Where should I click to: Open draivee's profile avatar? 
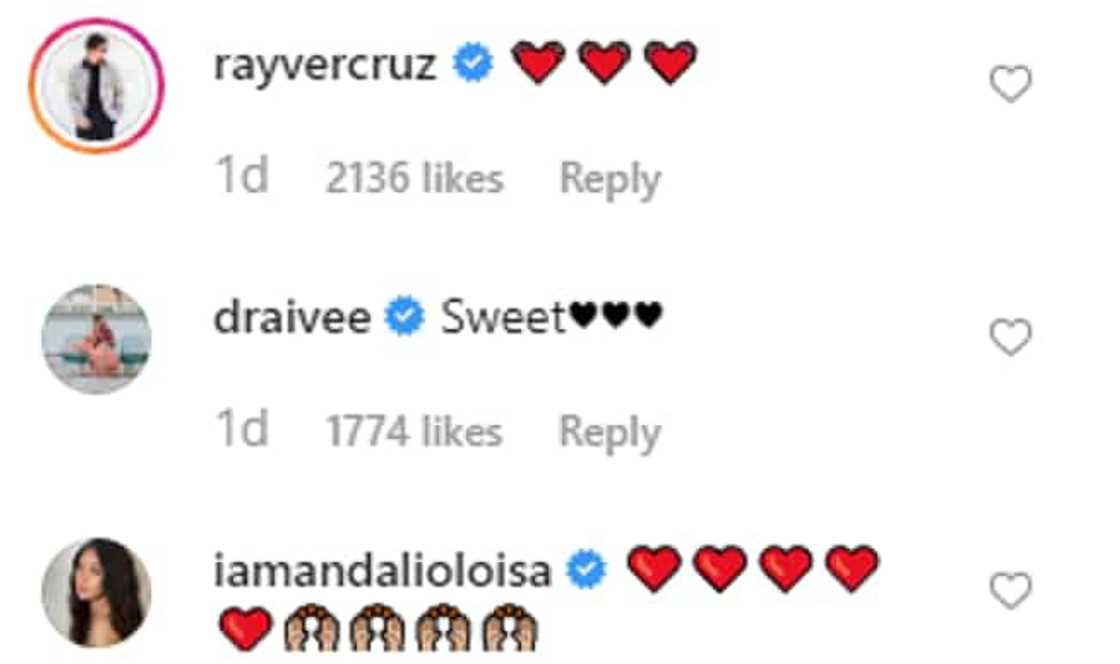tap(96, 339)
